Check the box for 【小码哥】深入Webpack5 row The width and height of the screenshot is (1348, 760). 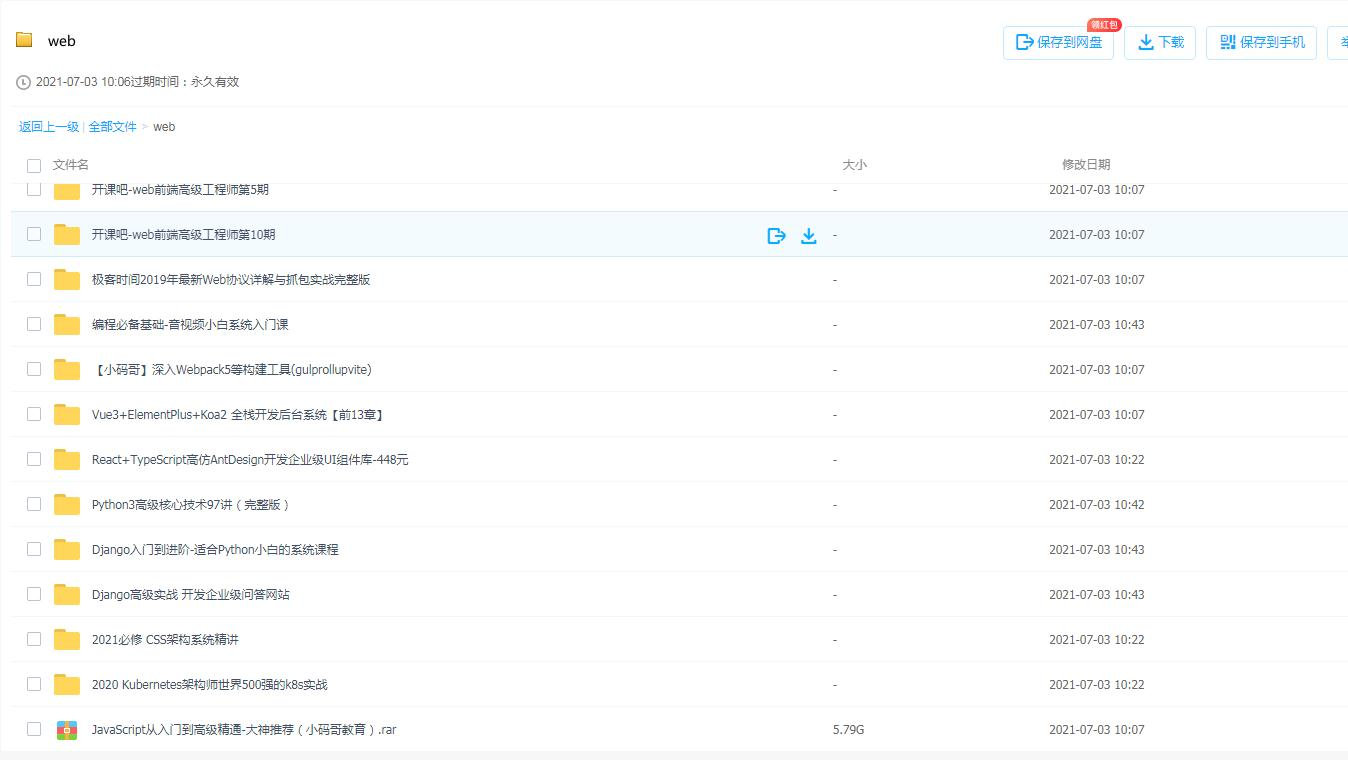34,369
